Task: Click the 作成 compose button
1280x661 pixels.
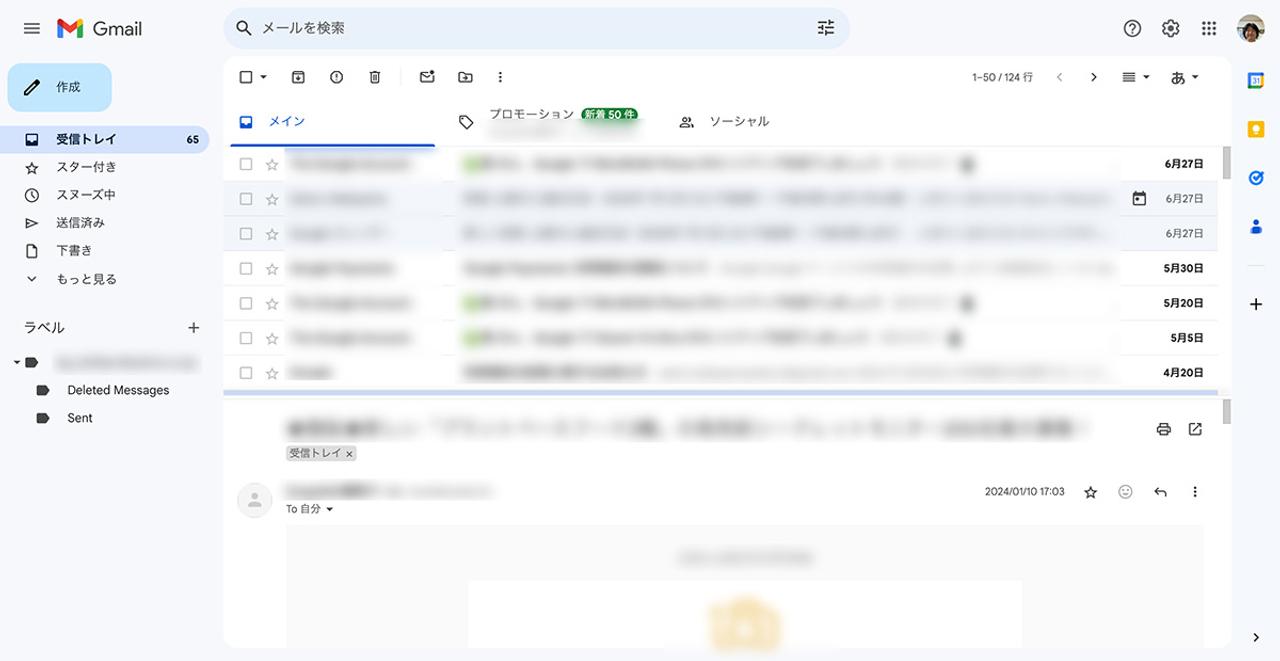Action: [59, 87]
